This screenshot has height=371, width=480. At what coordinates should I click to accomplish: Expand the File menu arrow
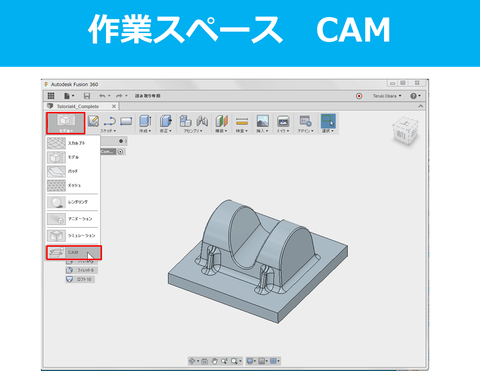click(x=73, y=96)
